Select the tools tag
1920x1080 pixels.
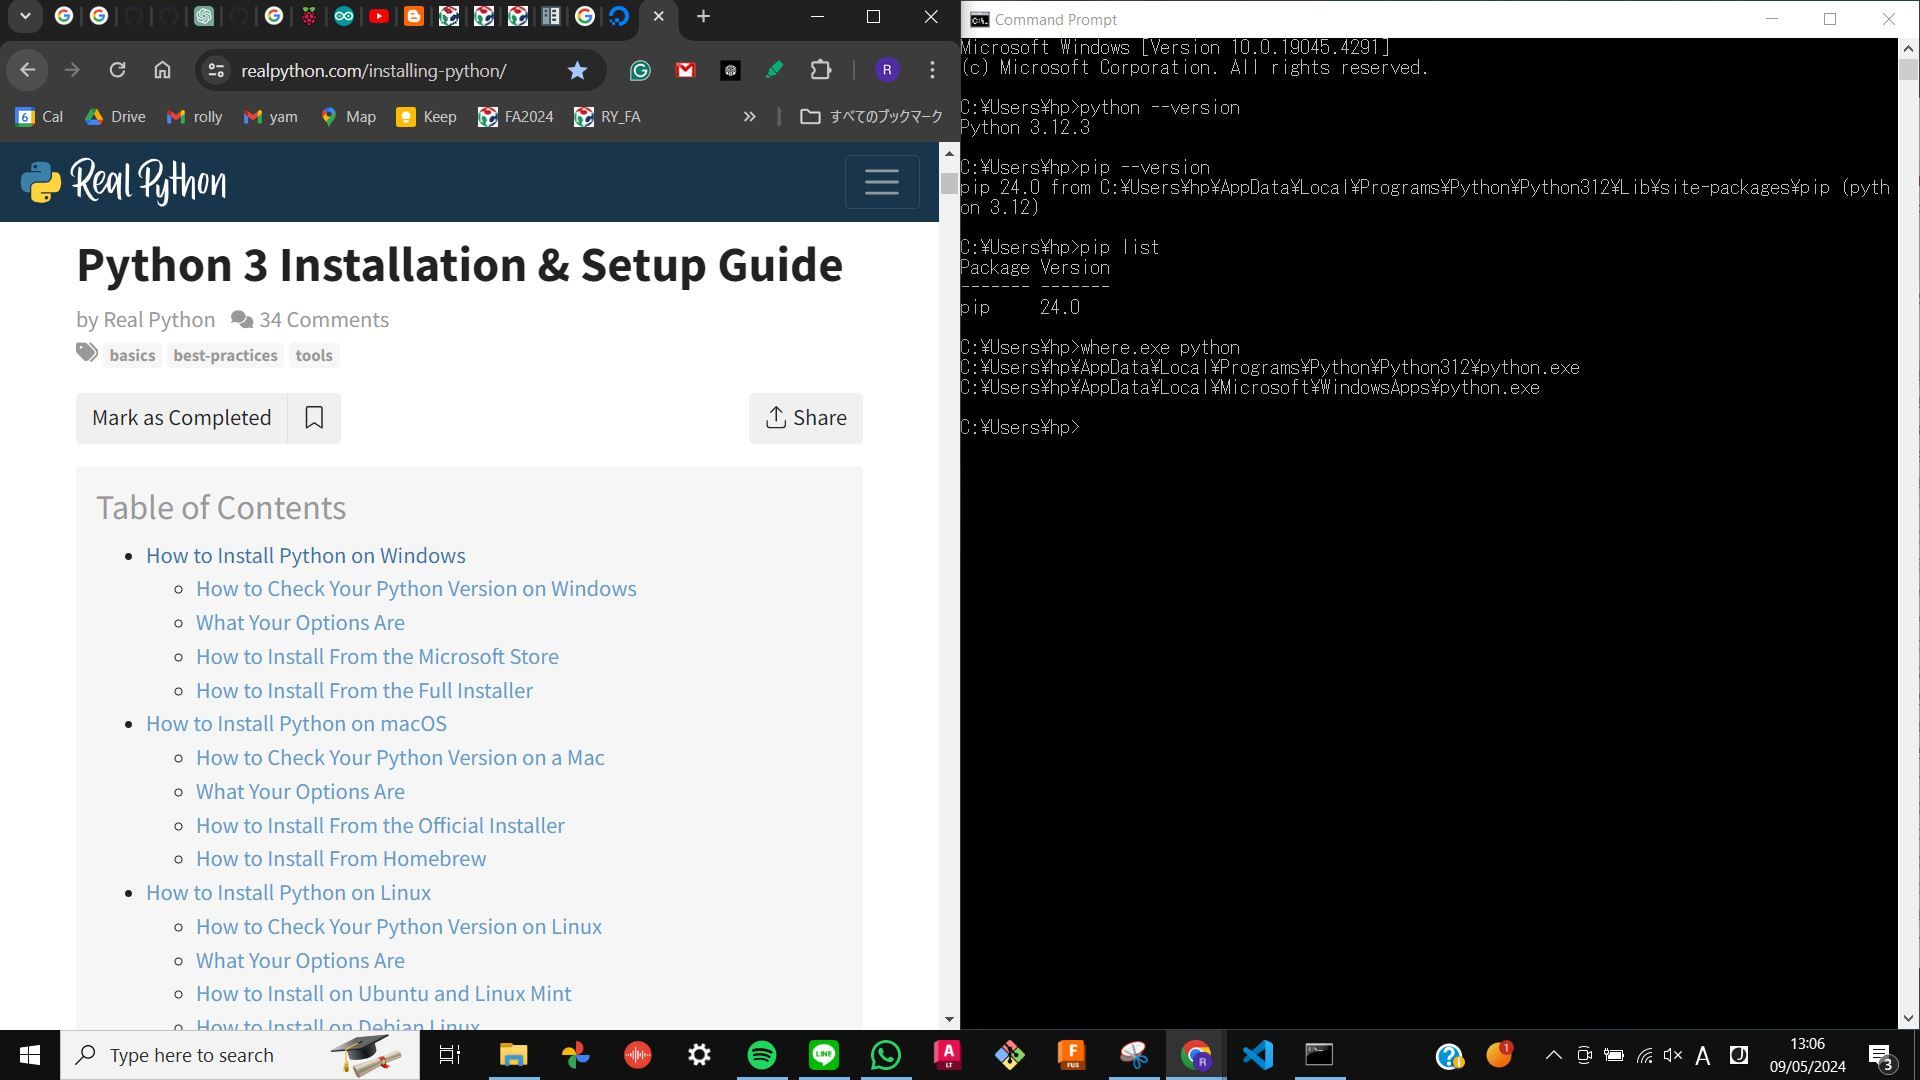point(314,355)
